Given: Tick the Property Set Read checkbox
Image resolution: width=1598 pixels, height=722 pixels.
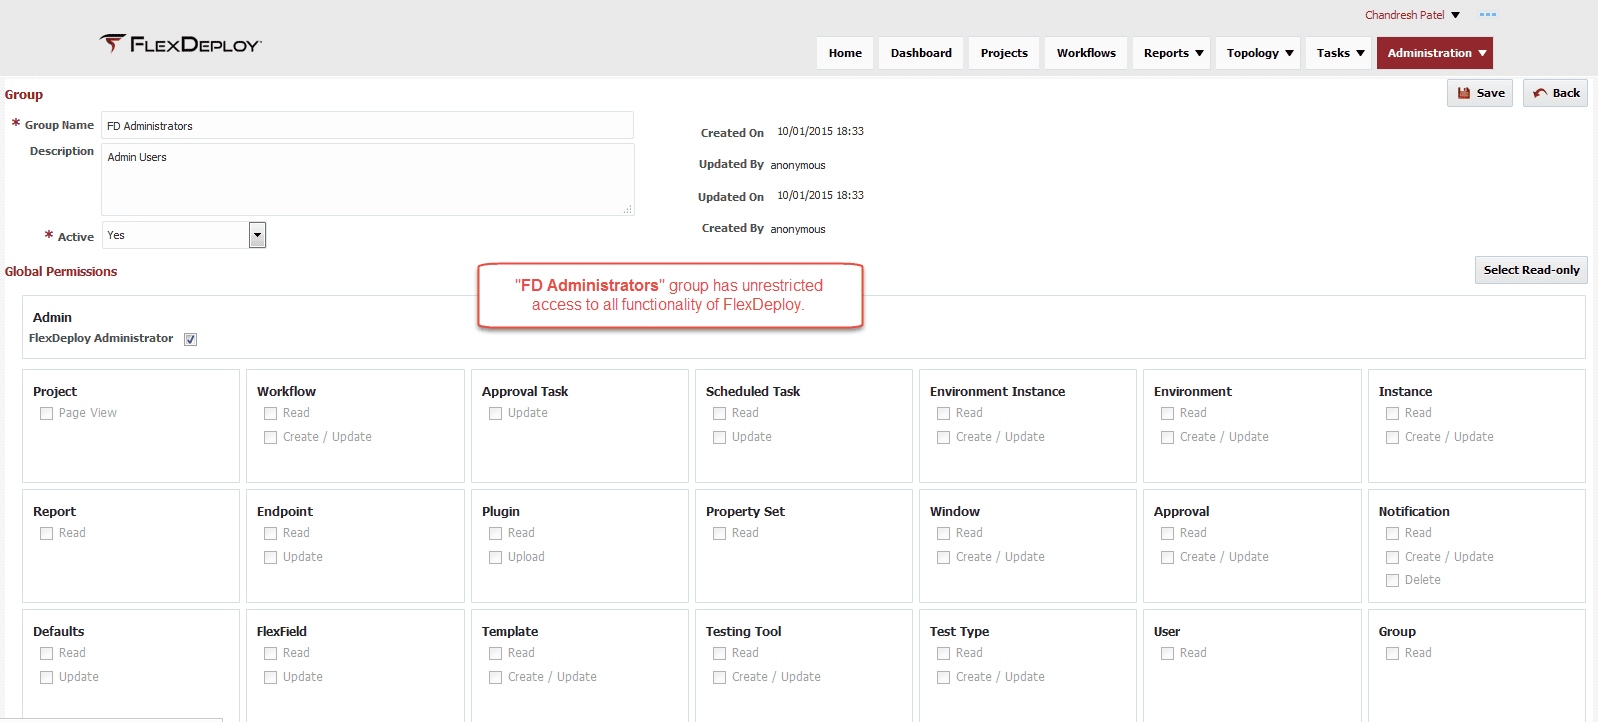Looking at the screenshot, I should click(x=719, y=533).
